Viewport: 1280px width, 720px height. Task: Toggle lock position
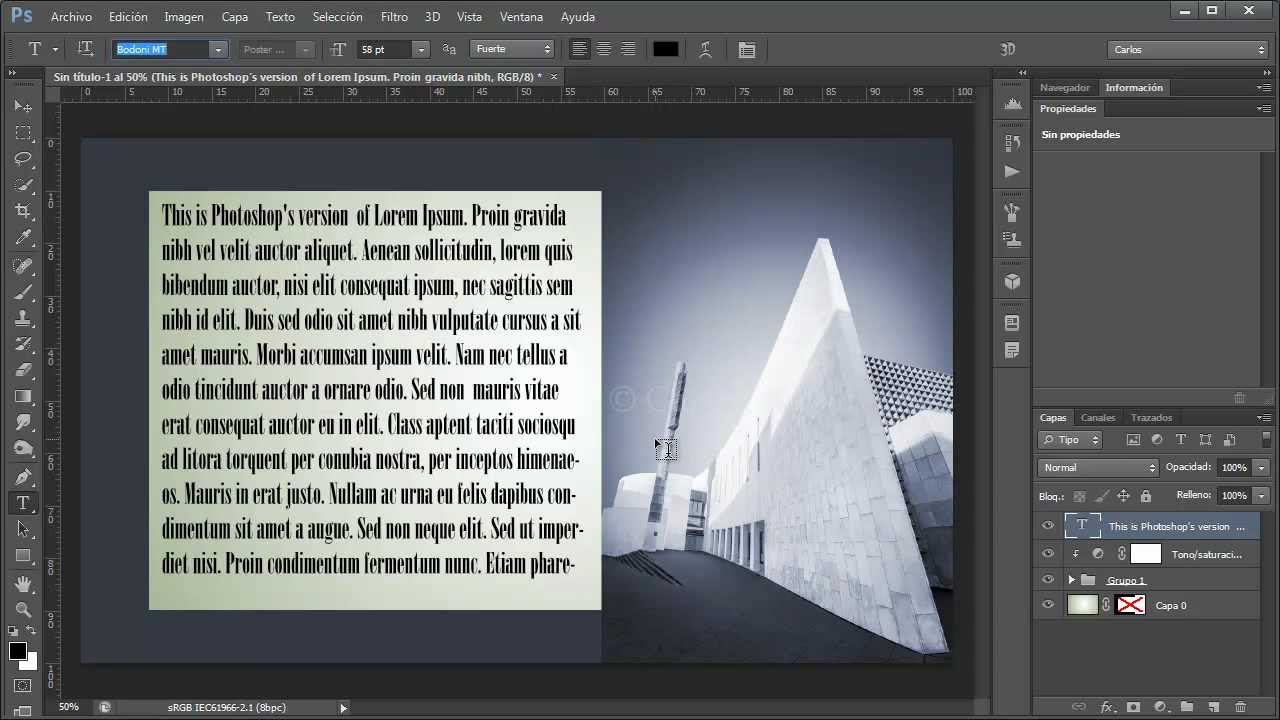1123,496
